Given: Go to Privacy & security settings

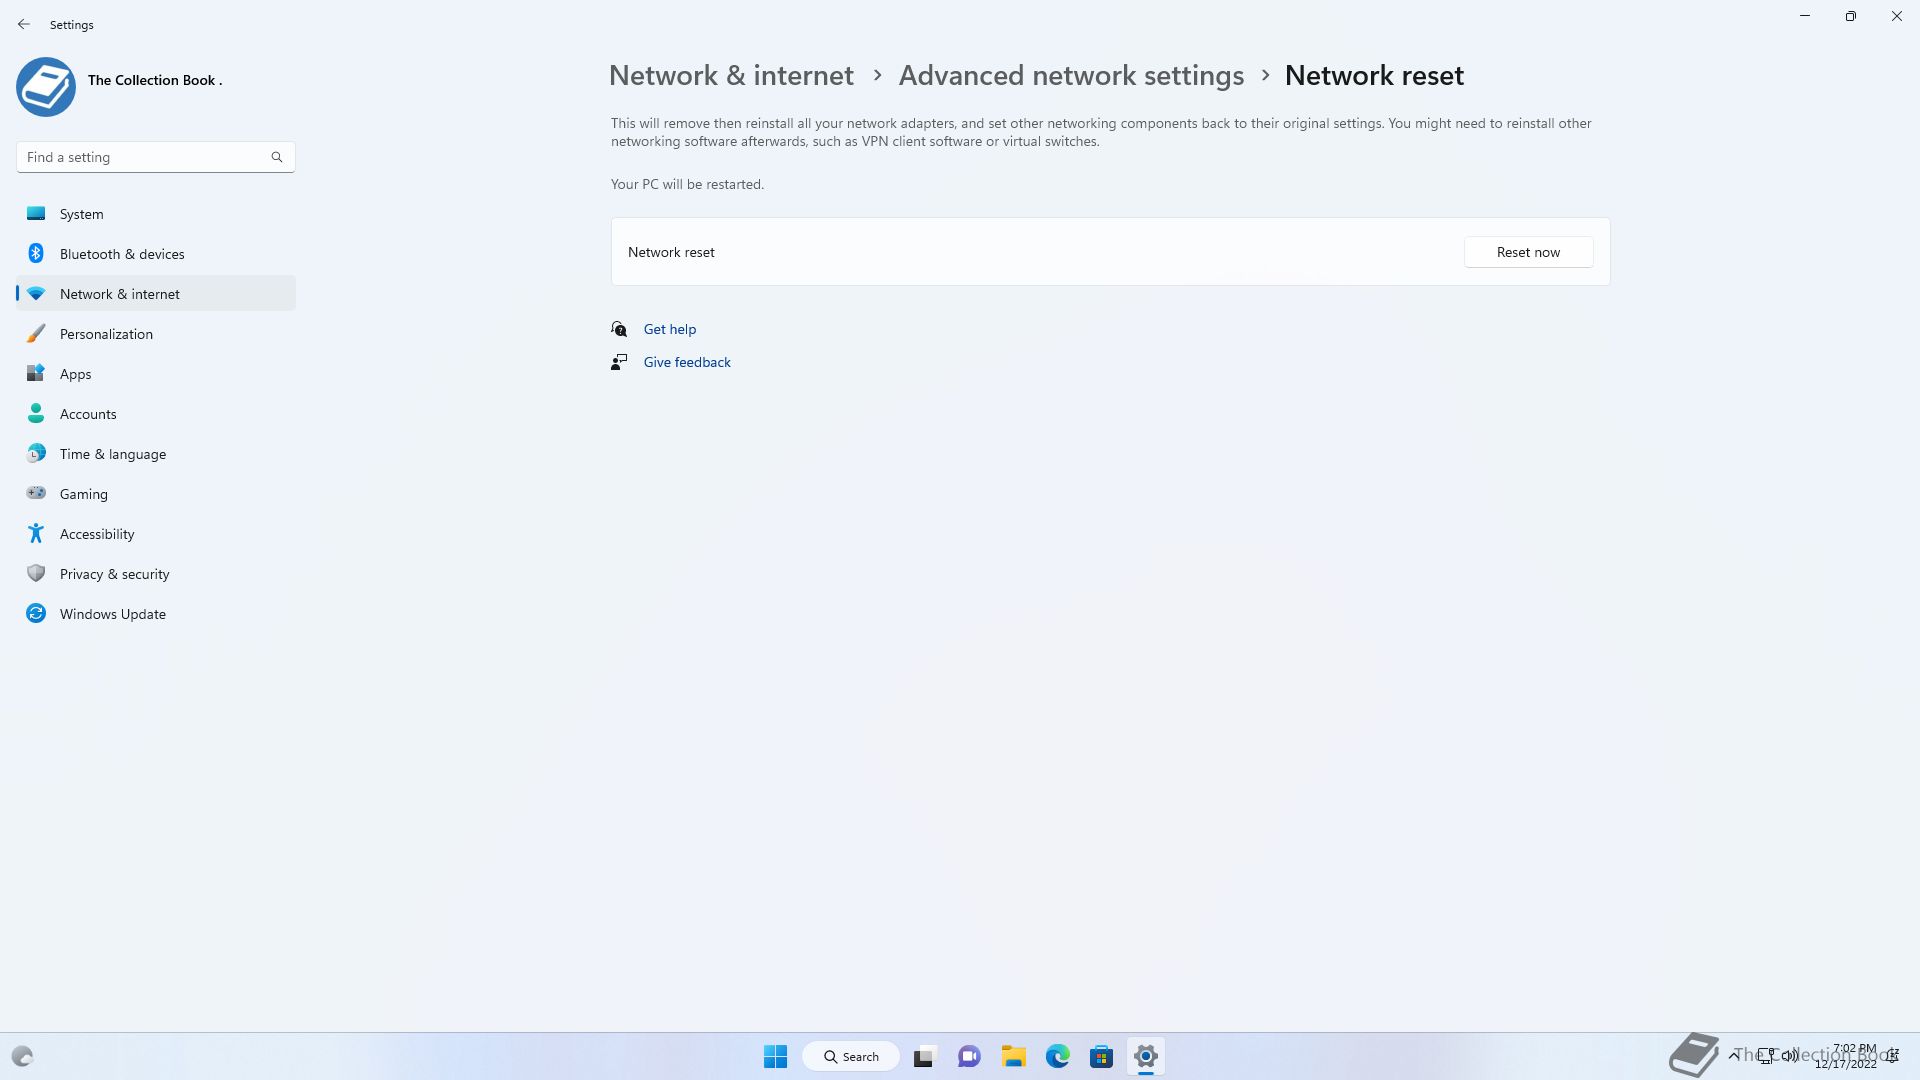Looking at the screenshot, I should click(x=156, y=574).
